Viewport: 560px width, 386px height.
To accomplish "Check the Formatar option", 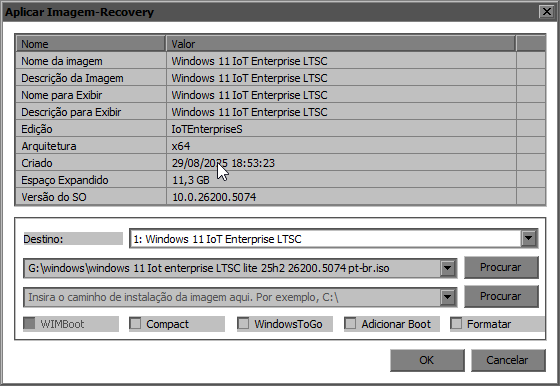I will 456,324.
